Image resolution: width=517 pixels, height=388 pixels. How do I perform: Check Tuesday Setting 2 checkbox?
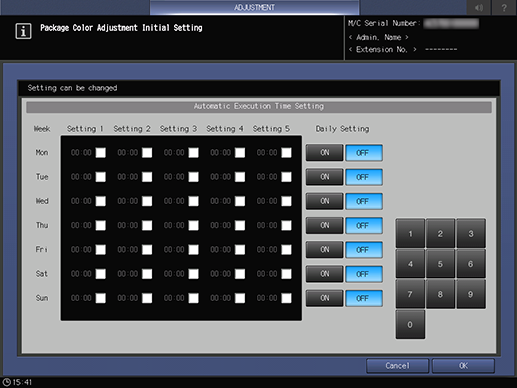coord(147,177)
